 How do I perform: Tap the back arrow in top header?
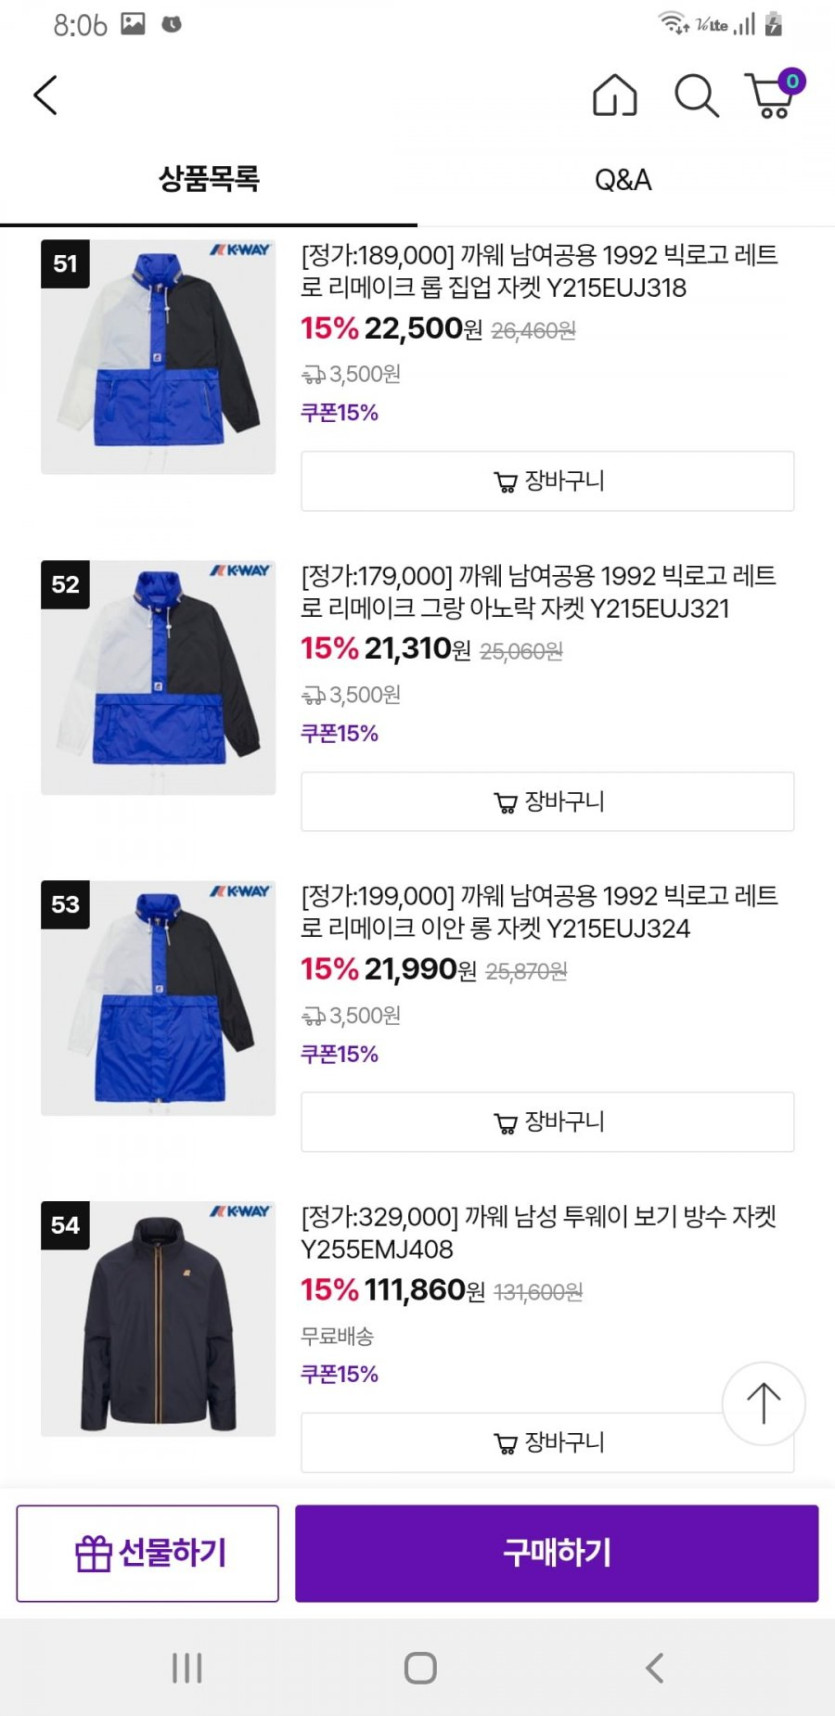coord(46,96)
